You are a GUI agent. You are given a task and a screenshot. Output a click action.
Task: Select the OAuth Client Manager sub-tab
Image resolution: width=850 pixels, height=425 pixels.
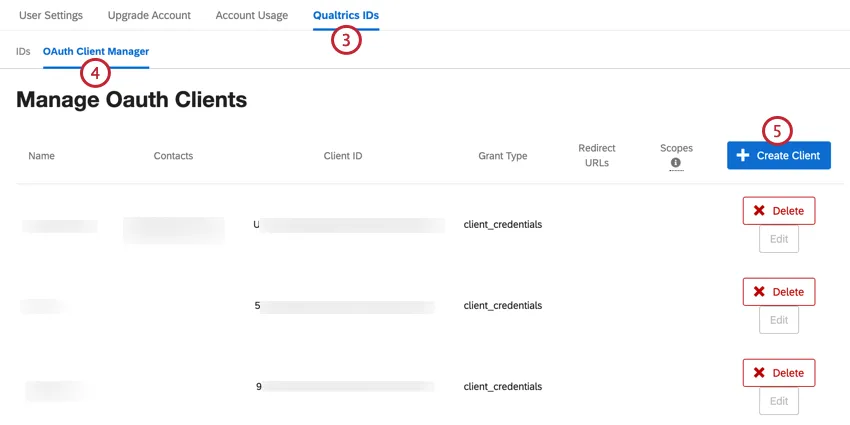(x=96, y=51)
